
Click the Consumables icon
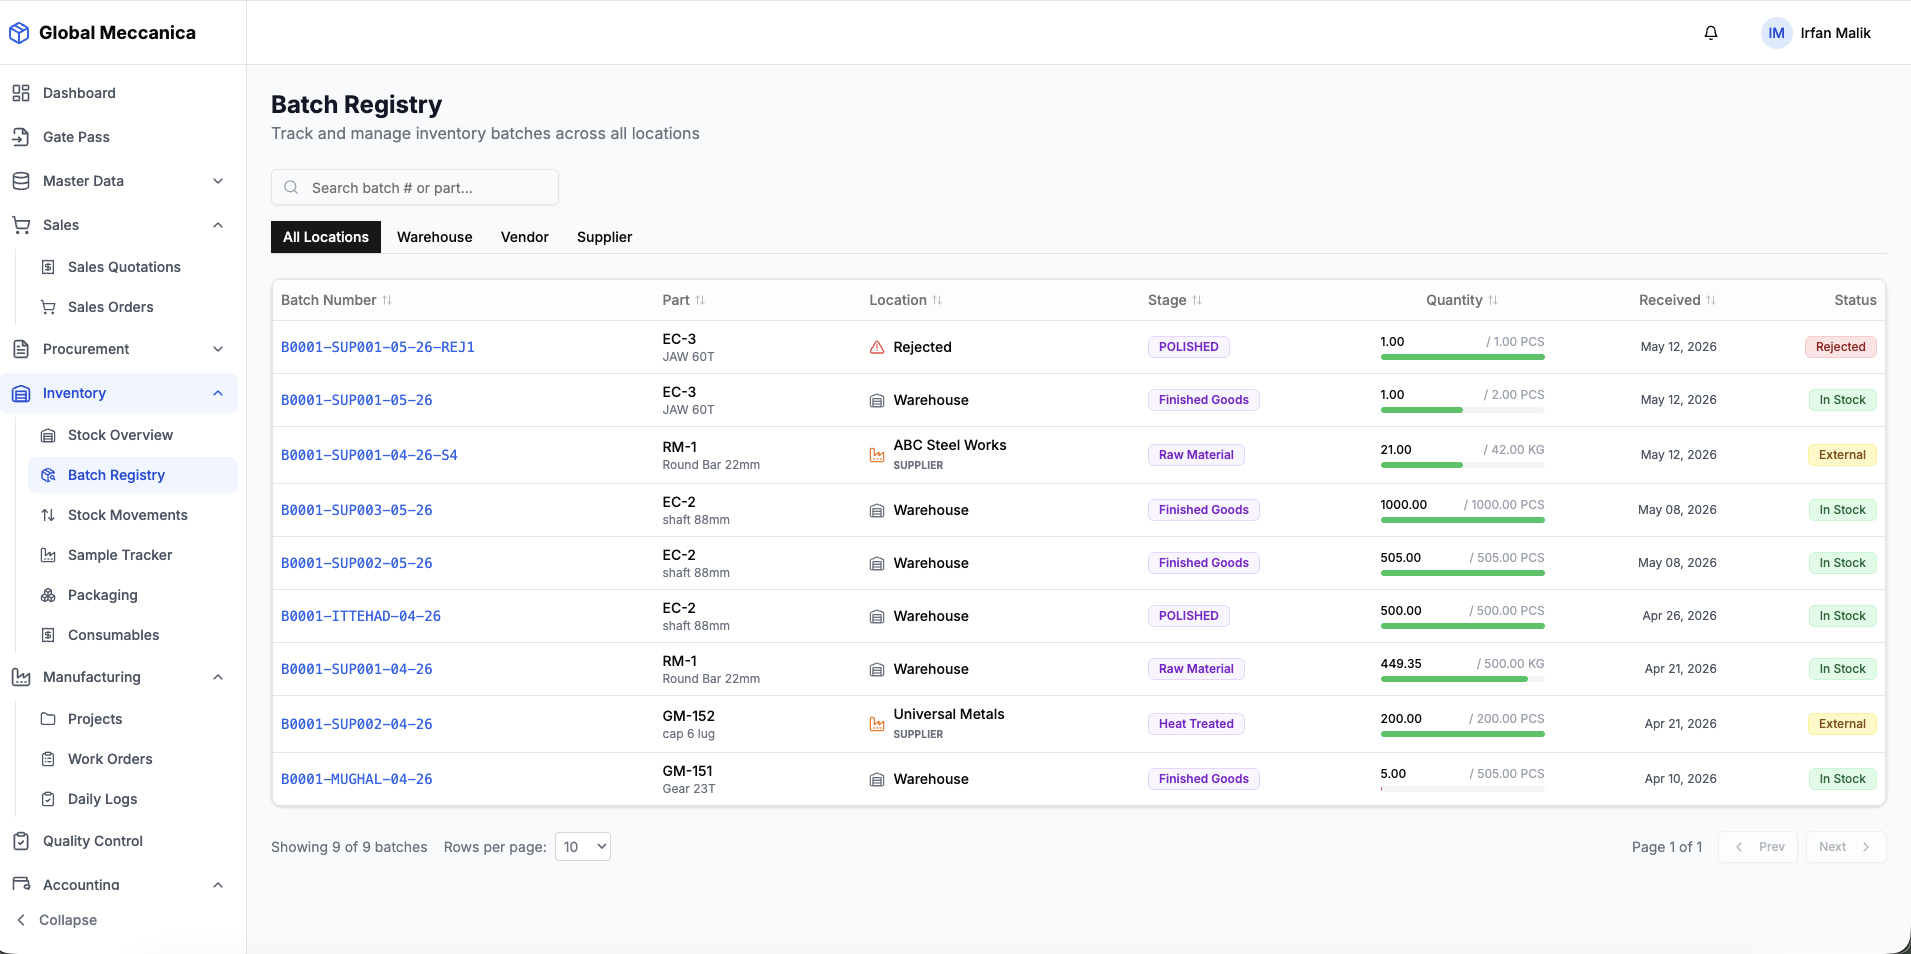pos(48,635)
